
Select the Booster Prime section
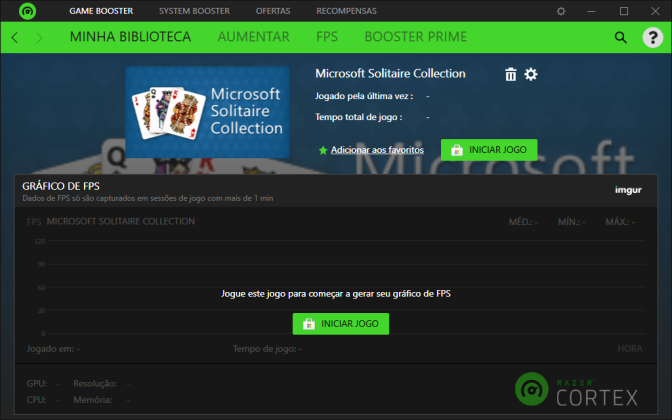[416, 37]
